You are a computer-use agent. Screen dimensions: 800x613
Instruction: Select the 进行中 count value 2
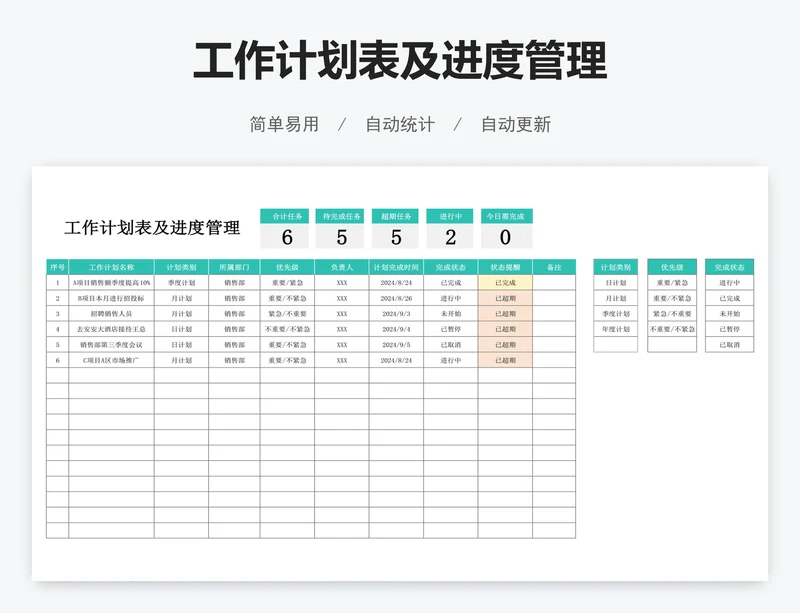tap(451, 237)
